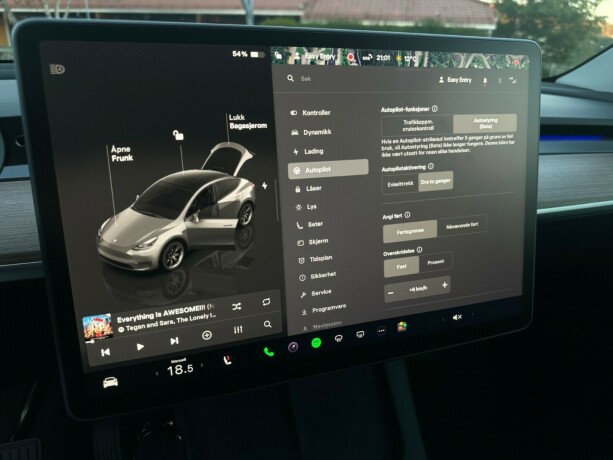Viewport: 613px width, 460px height.
Task: Open the Toybox colorful icon in the dock
Action: [402, 326]
